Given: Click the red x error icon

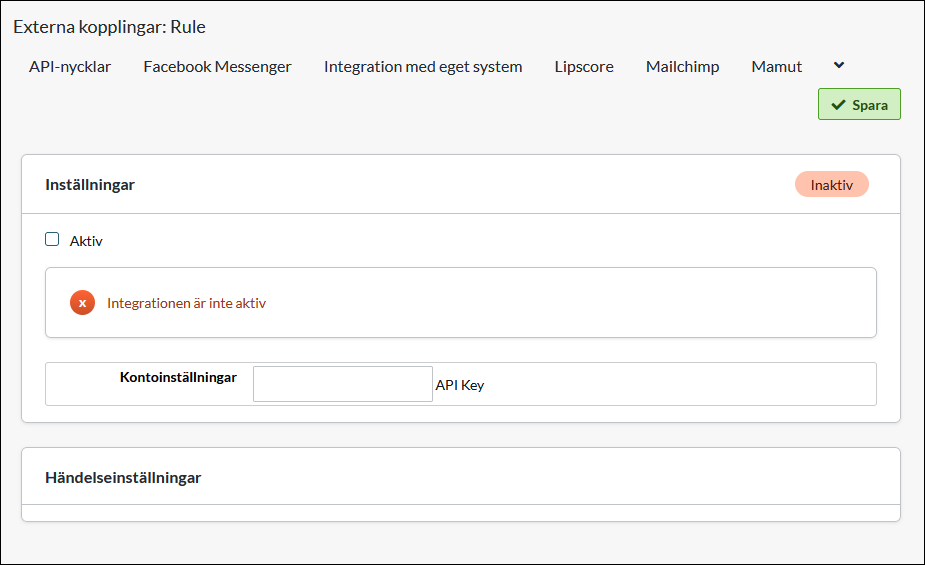Looking at the screenshot, I should pos(82,303).
